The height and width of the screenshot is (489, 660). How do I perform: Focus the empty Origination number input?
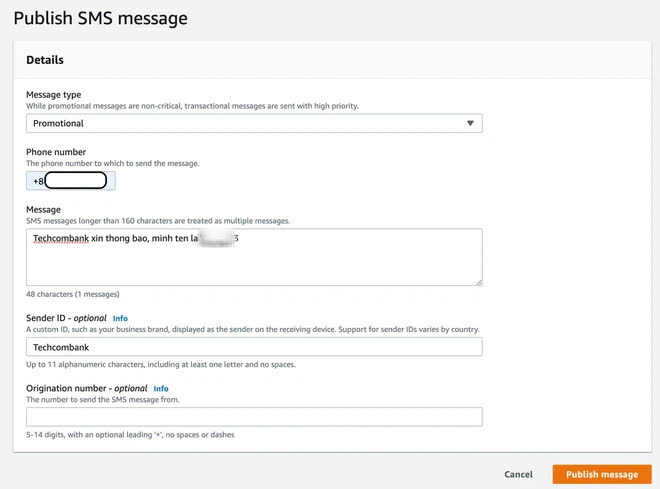254,417
